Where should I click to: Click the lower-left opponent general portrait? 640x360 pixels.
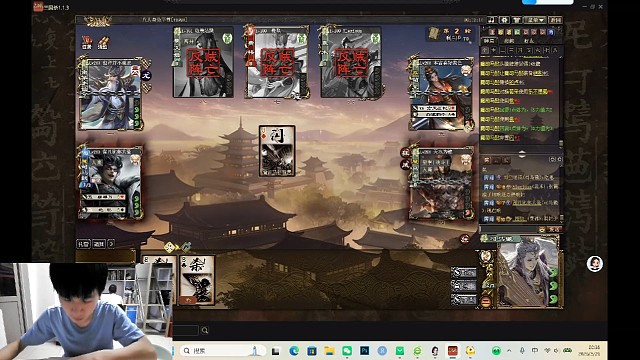(110, 184)
